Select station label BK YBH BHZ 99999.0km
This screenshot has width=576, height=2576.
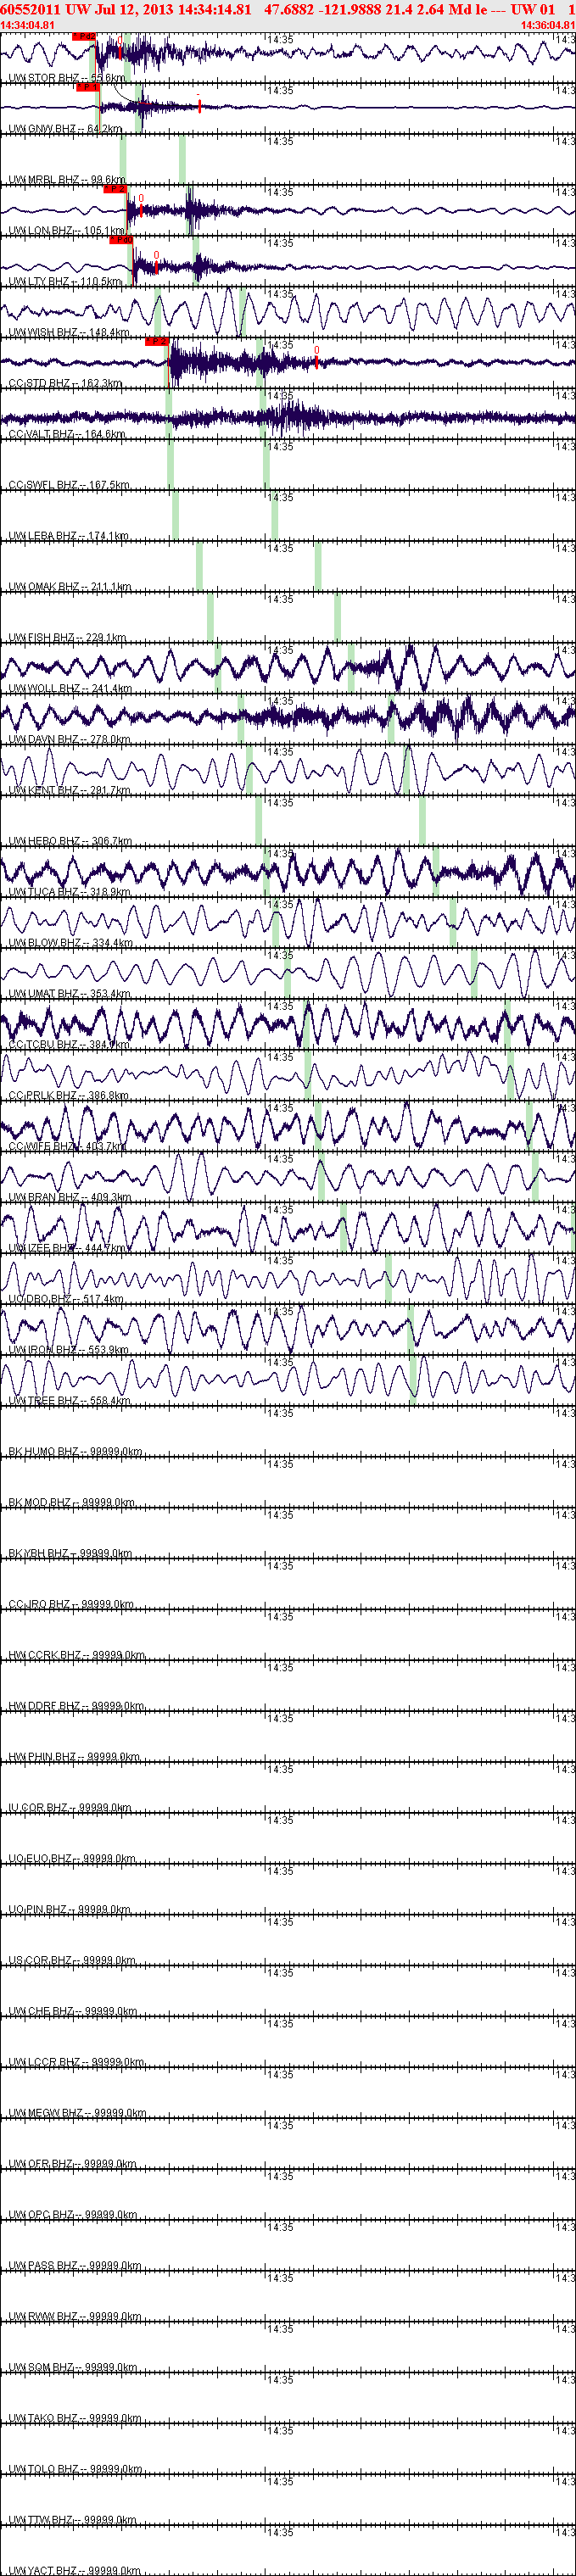pyautogui.click(x=70, y=1554)
